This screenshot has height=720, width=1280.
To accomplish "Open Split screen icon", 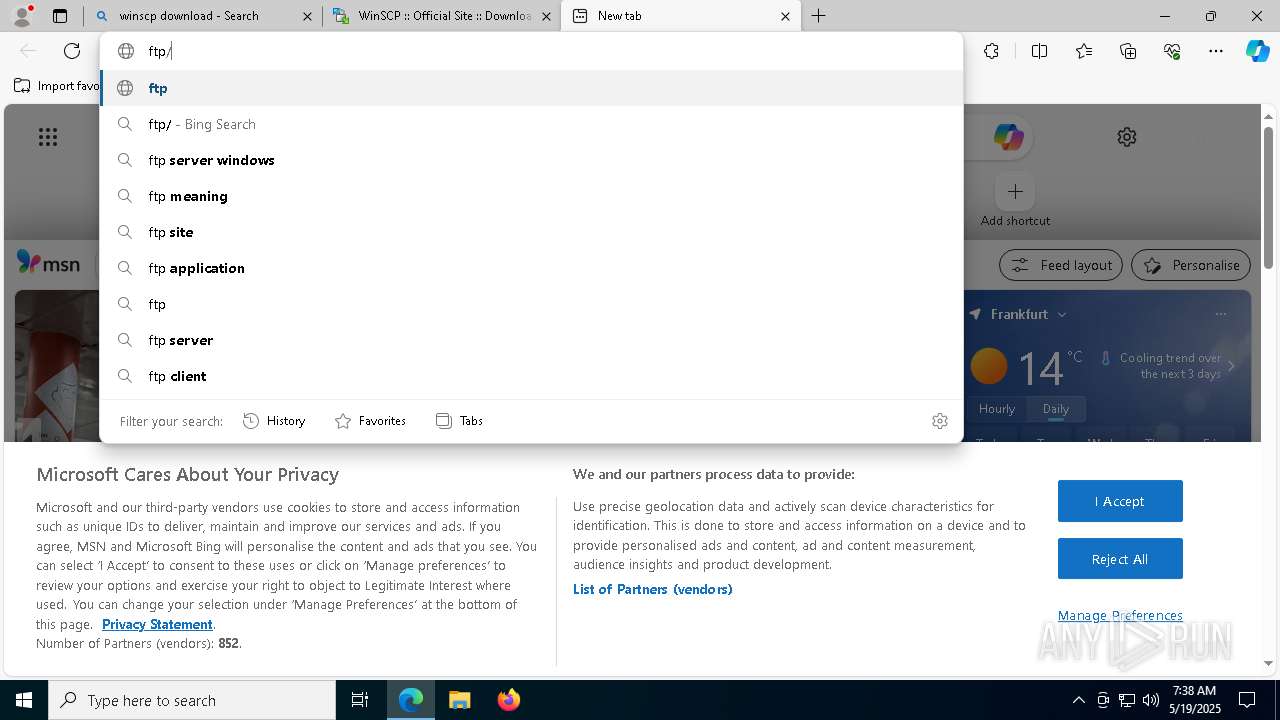I will coord(1039,51).
